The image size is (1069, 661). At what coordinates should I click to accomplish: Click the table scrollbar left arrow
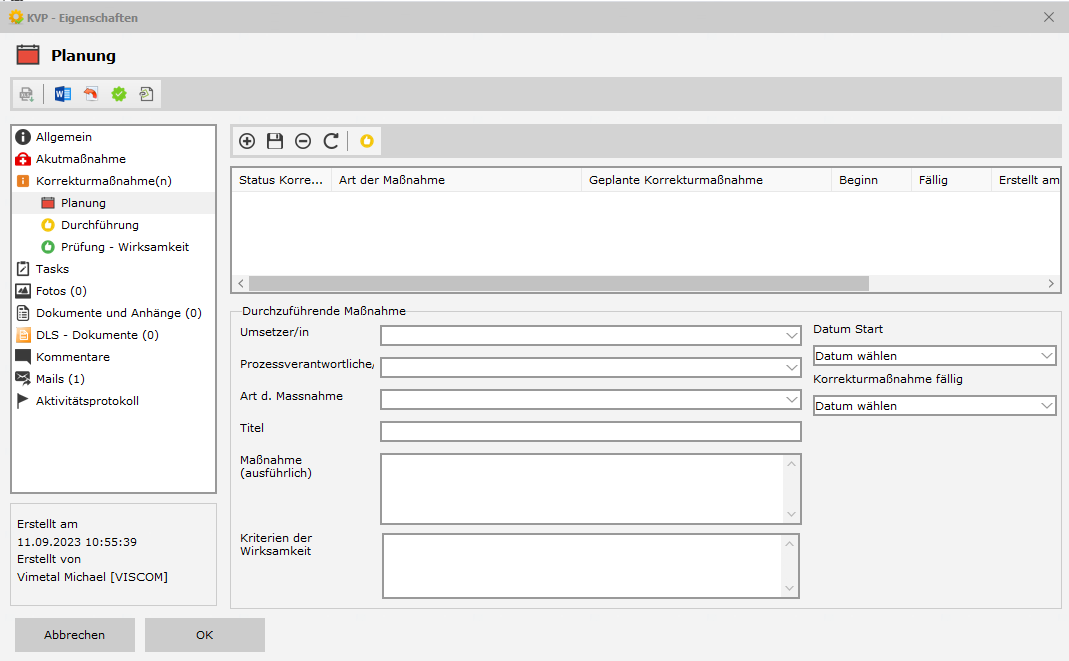pyautogui.click(x=241, y=283)
